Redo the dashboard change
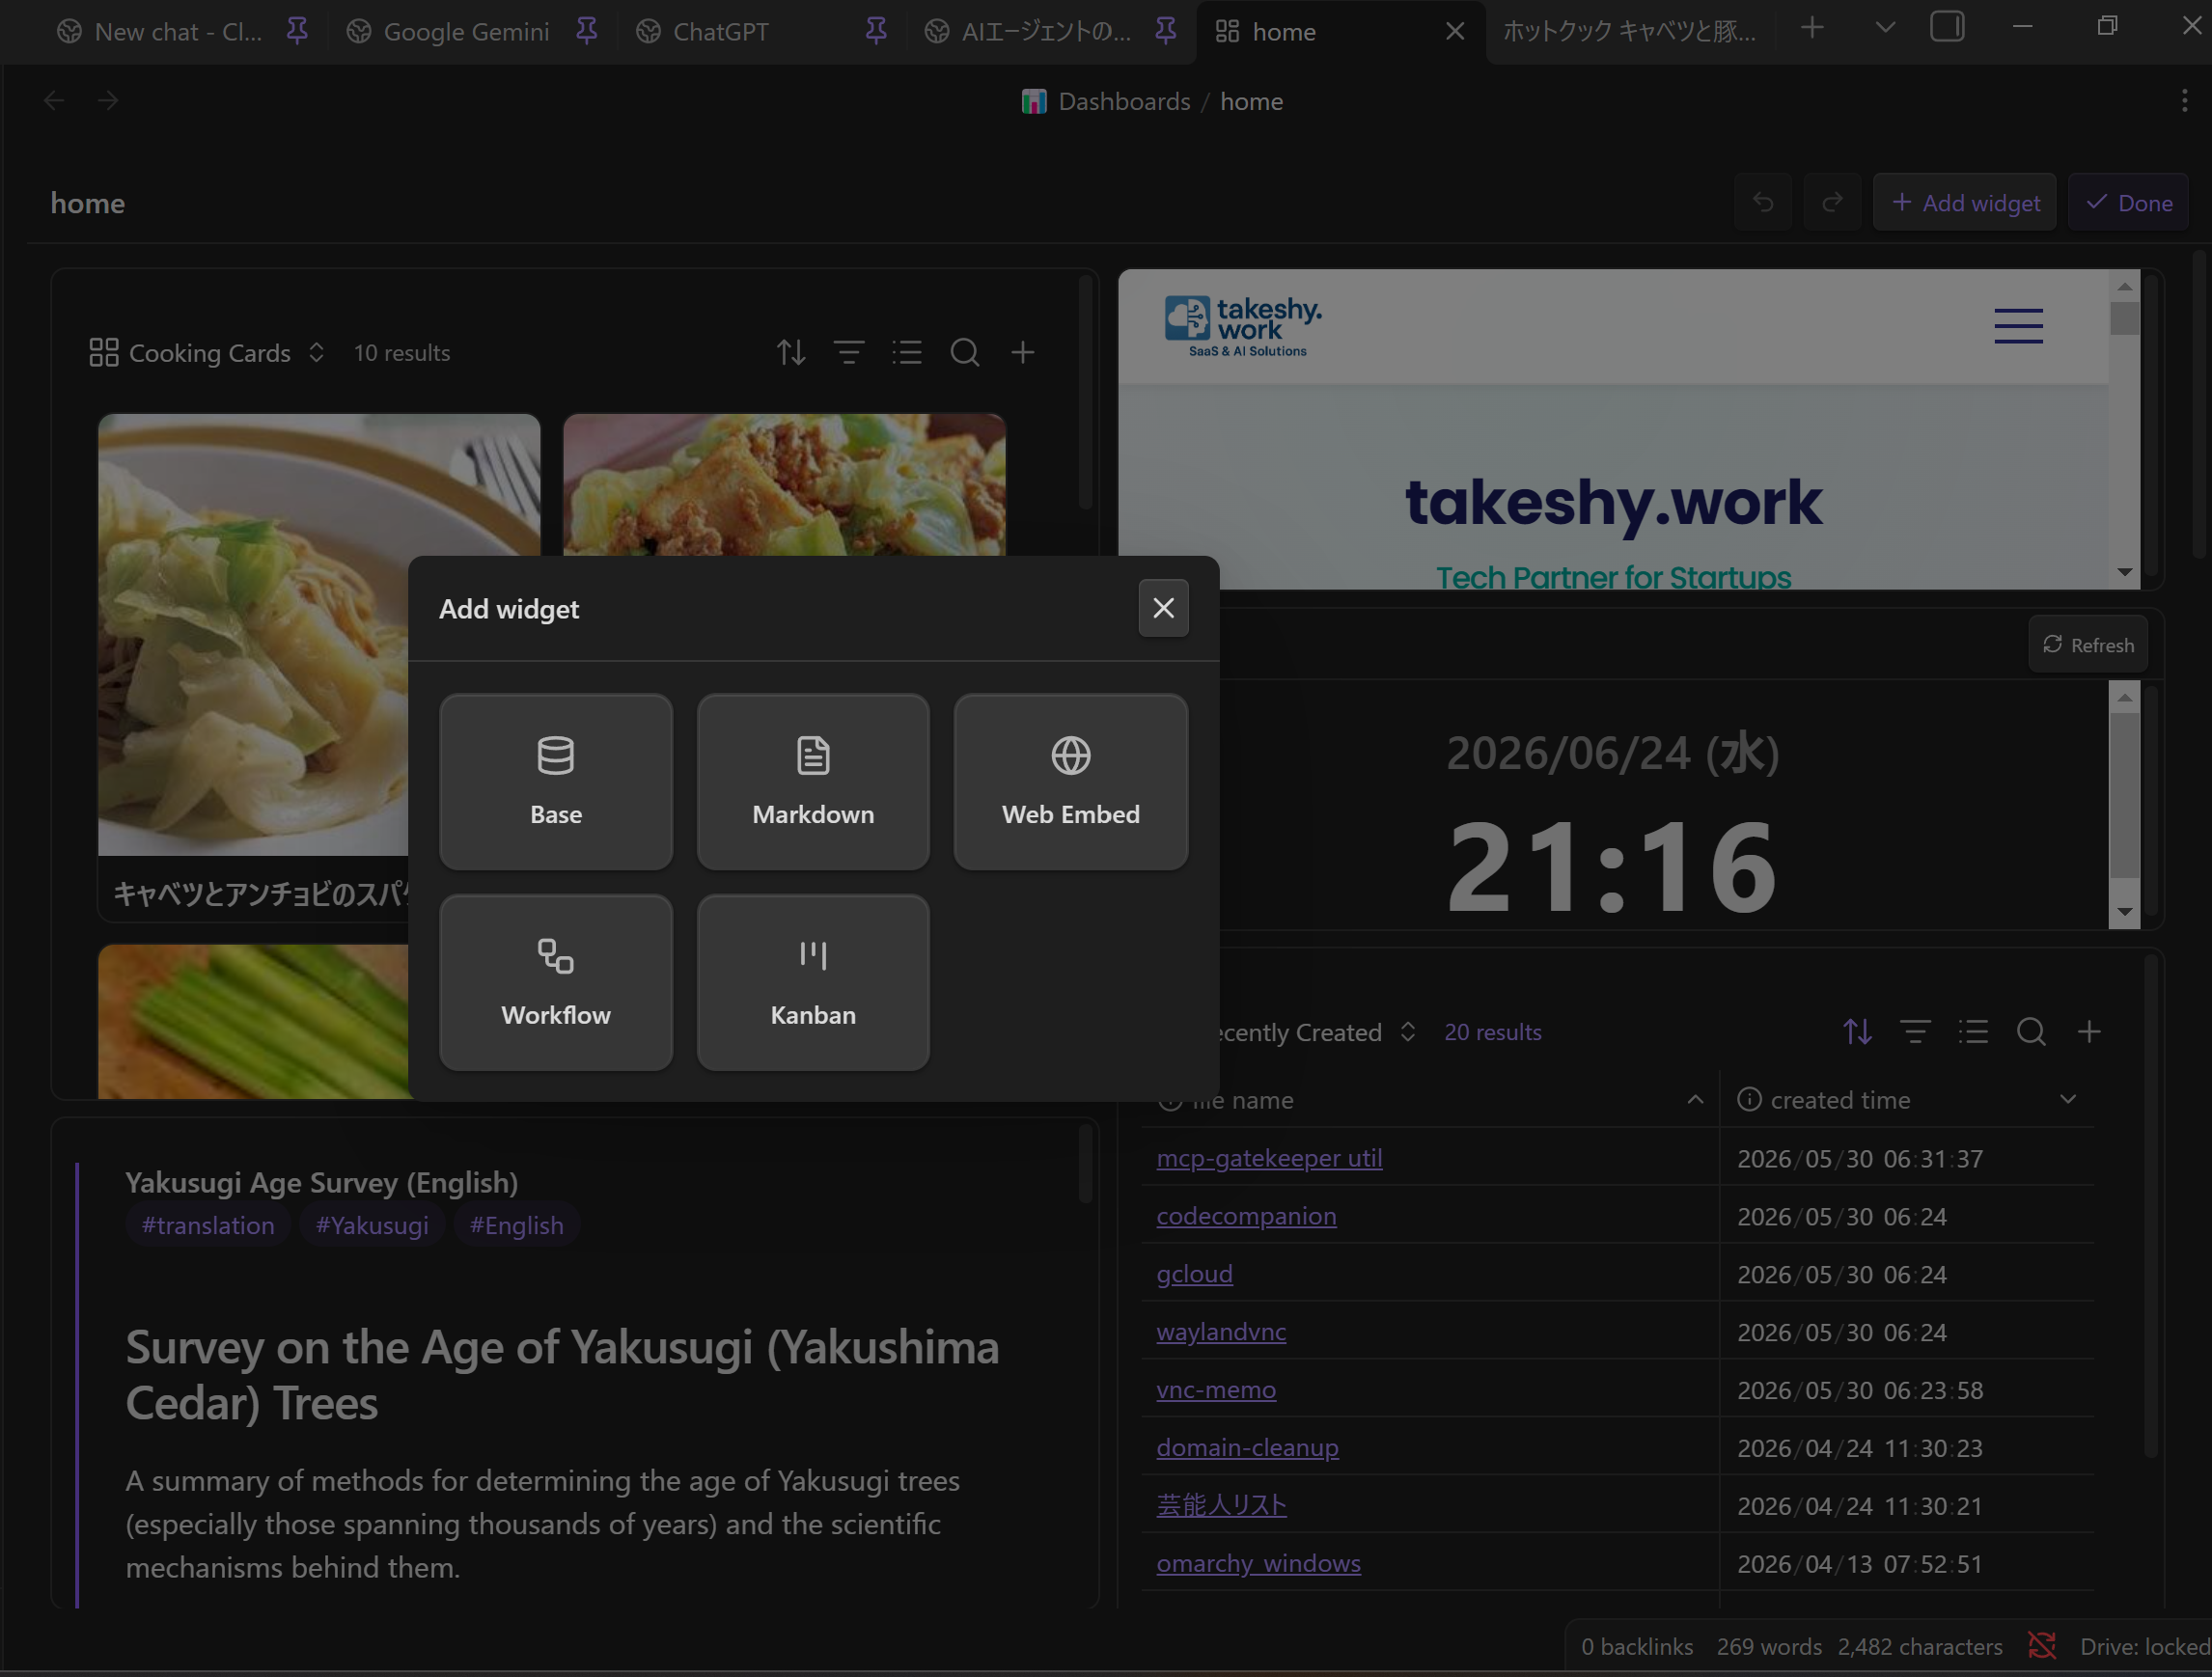 pos(1832,203)
